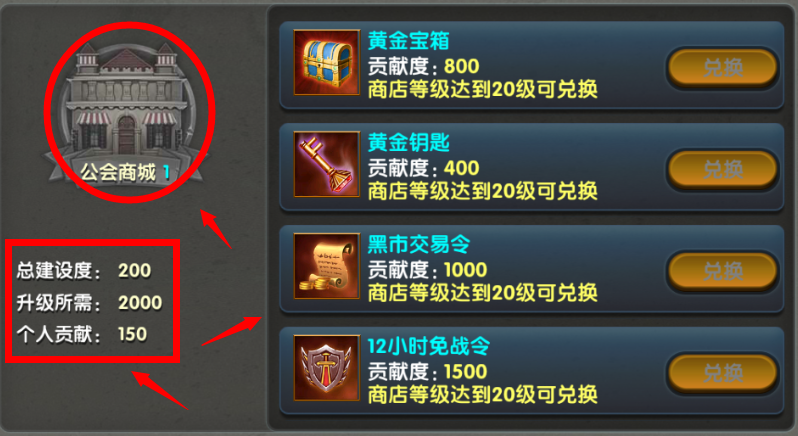Click the 12小时免战令 item name
The height and width of the screenshot is (436, 798).
429,346
